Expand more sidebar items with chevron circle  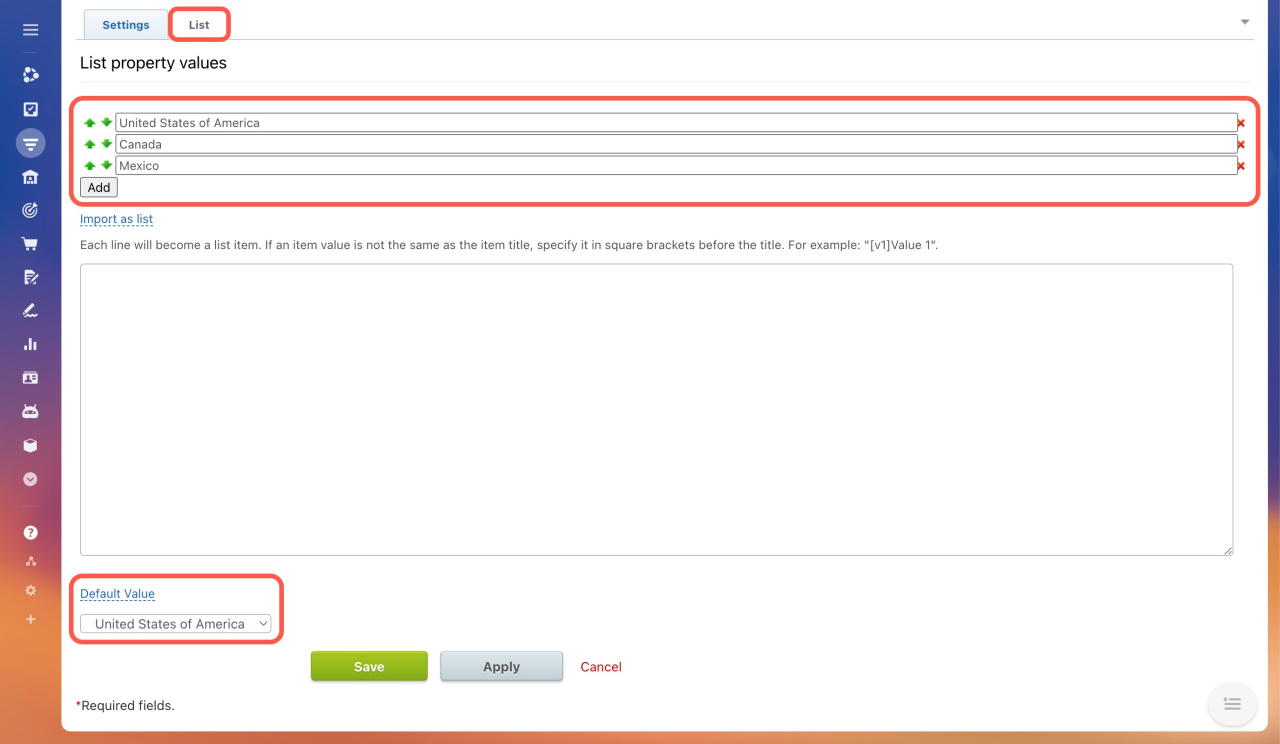30,479
